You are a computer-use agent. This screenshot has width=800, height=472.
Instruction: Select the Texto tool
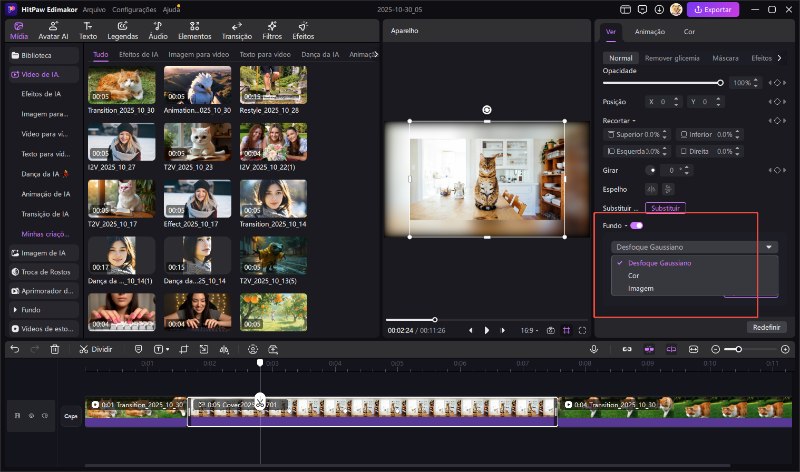tap(88, 31)
